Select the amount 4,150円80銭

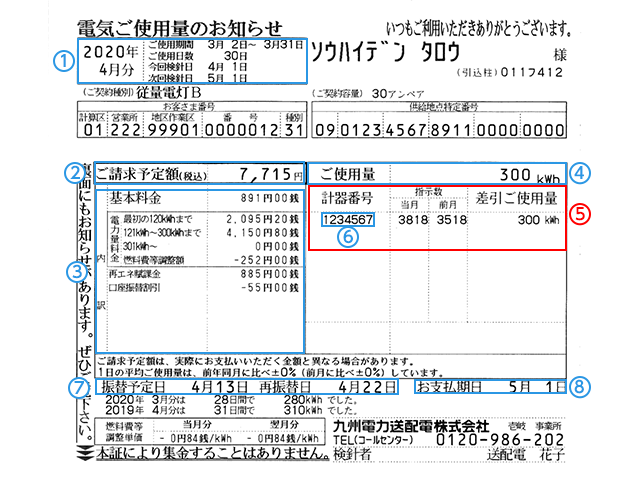[263, 233]
